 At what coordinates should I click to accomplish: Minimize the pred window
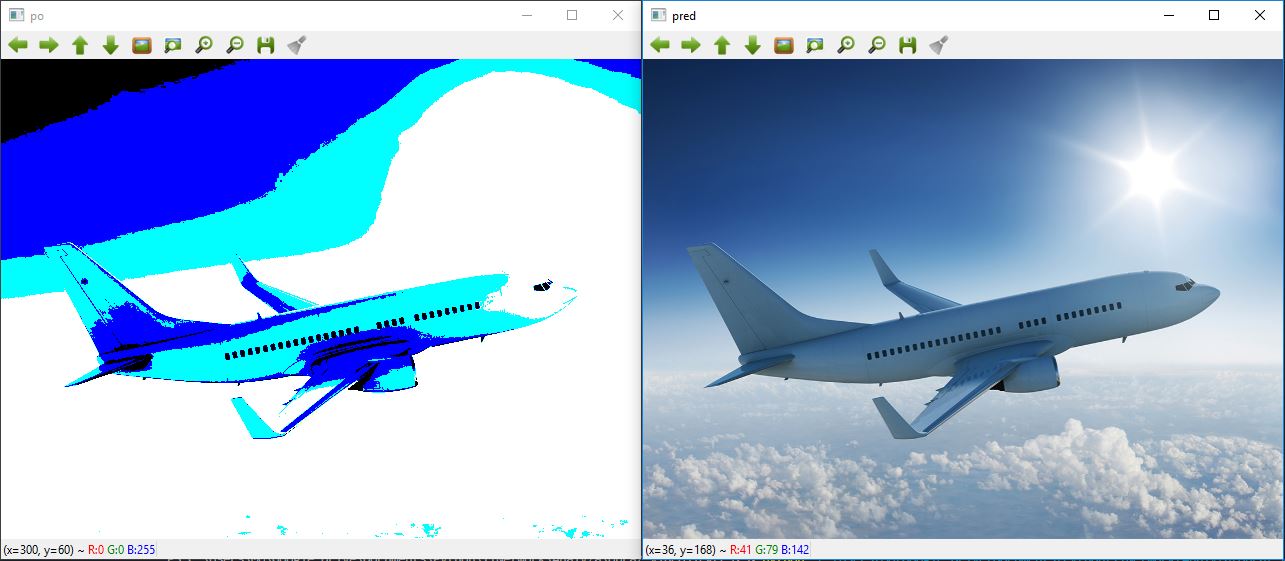(1168, 16)
